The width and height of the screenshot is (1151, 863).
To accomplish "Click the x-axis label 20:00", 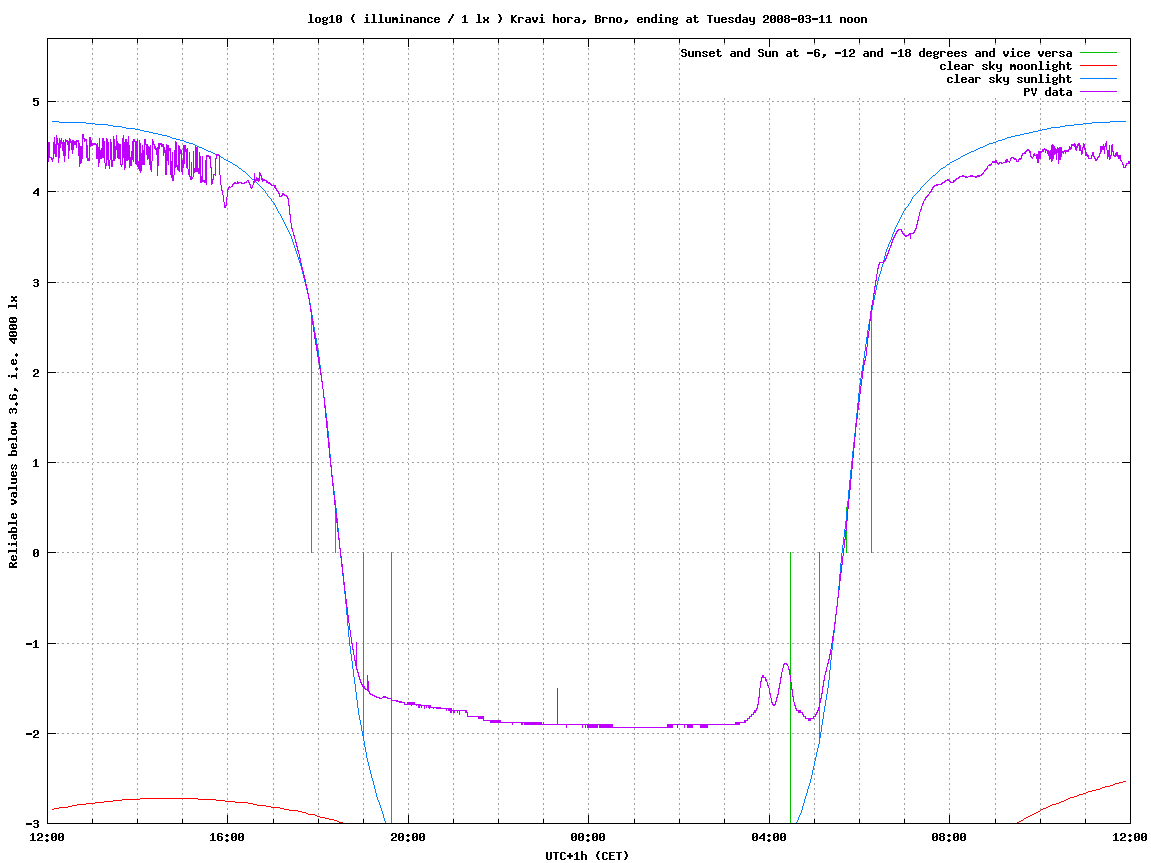I will click(408, 837).
